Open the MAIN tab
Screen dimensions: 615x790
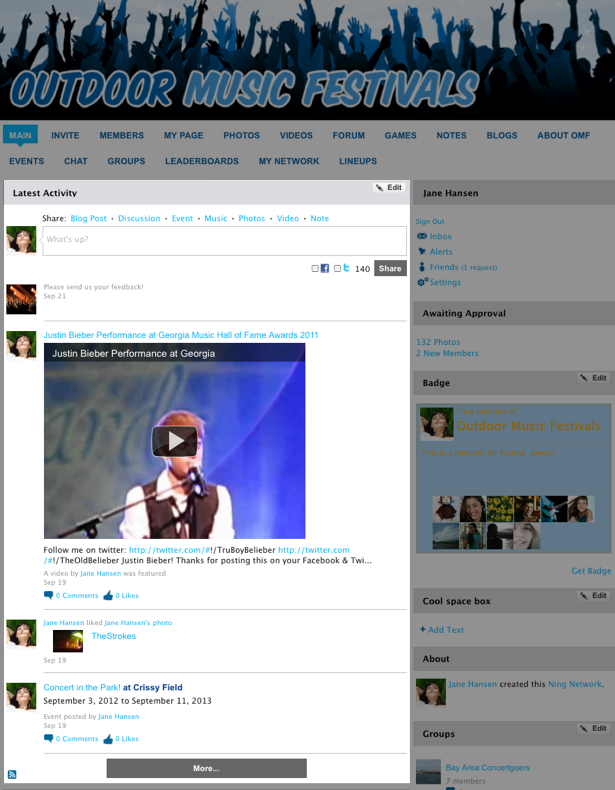point(20,135)
